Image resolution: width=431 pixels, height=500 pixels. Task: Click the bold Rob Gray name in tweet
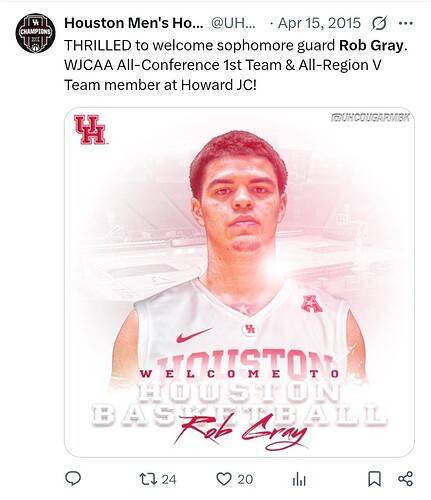coord(371,45)
